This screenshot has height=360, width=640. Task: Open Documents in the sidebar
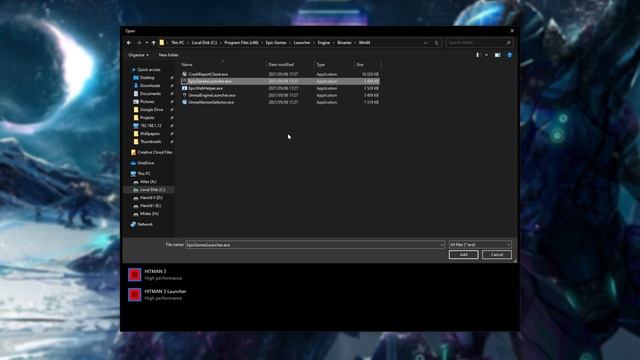pos(150,93)
